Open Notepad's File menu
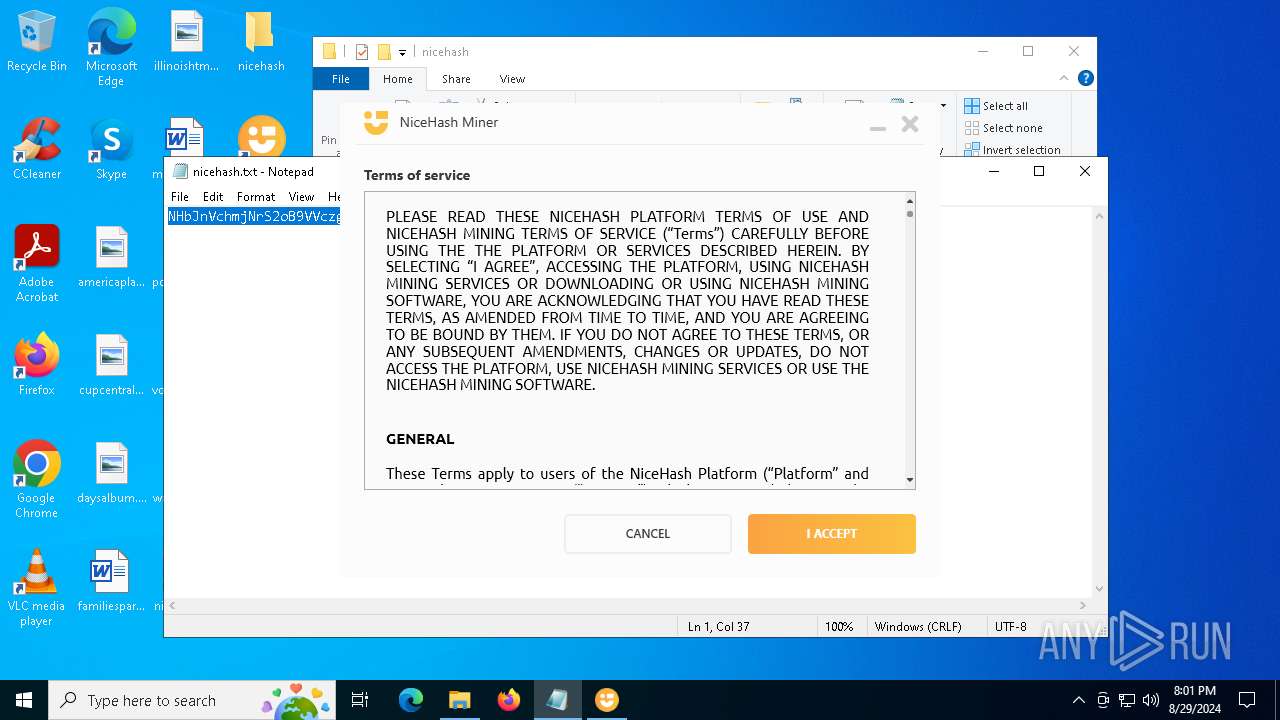 coord(180,197)
